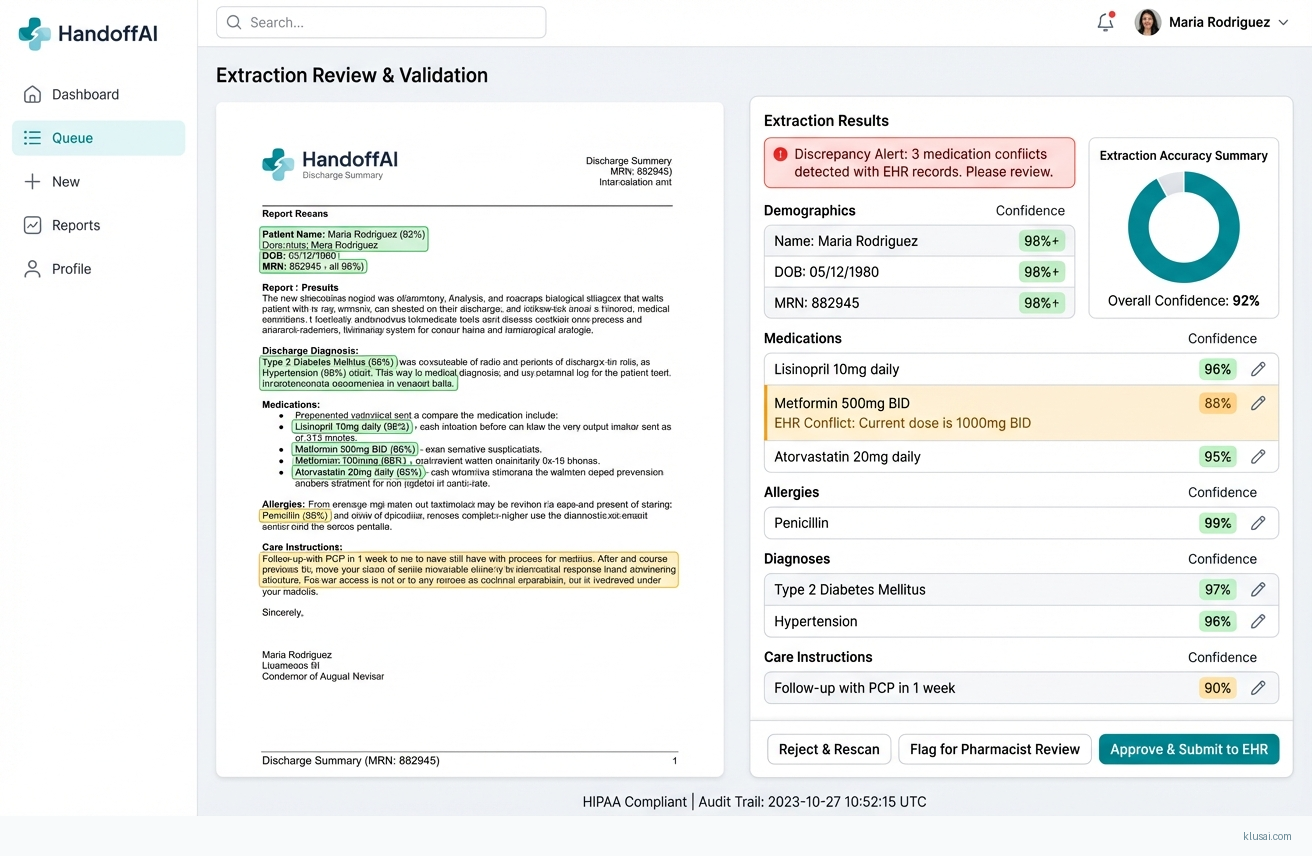
Task: Edit the Hypertension diagnosis row
Action: [1258, 621]
